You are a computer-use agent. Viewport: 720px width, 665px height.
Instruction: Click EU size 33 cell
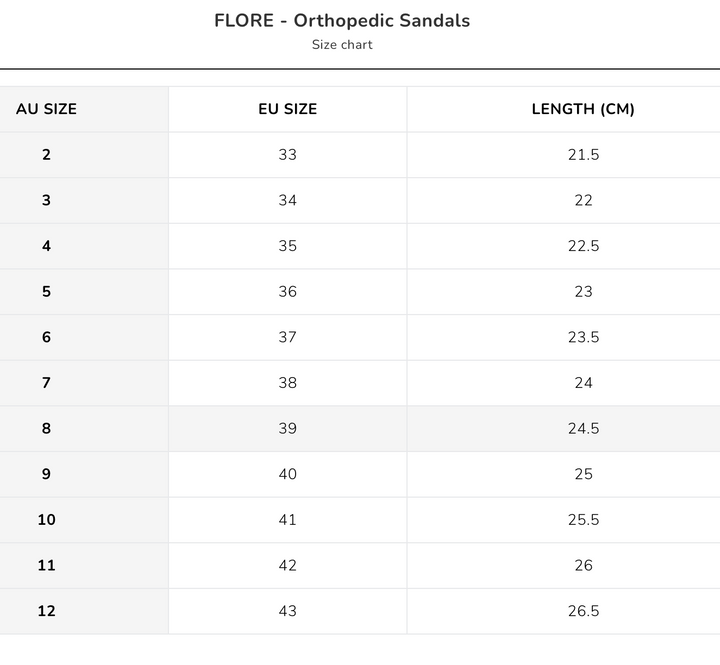pyautogui.click(x=287, y=155)
